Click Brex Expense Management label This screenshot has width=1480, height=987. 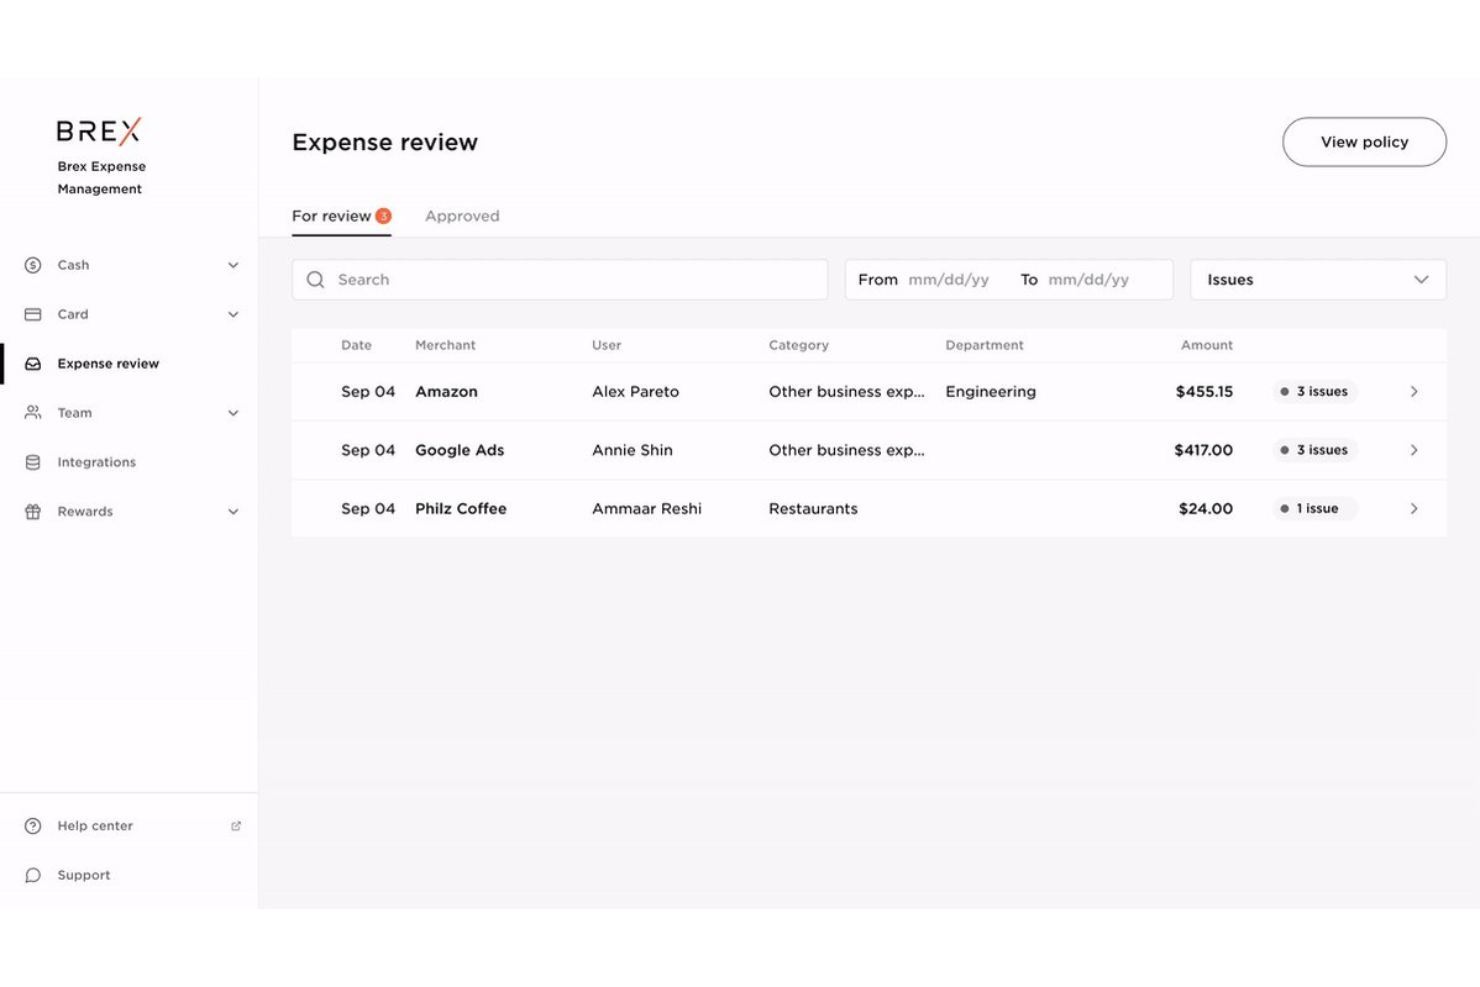tap(101, 178)
